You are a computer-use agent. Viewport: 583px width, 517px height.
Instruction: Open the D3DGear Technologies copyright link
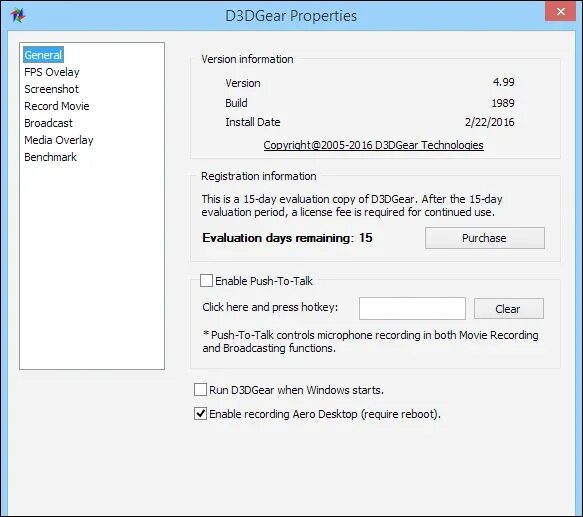click(373, 145)
